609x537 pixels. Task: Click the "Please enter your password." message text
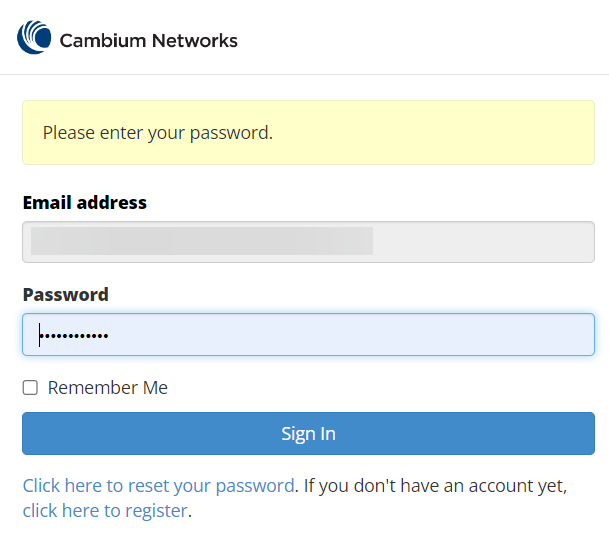click(157, 132)
